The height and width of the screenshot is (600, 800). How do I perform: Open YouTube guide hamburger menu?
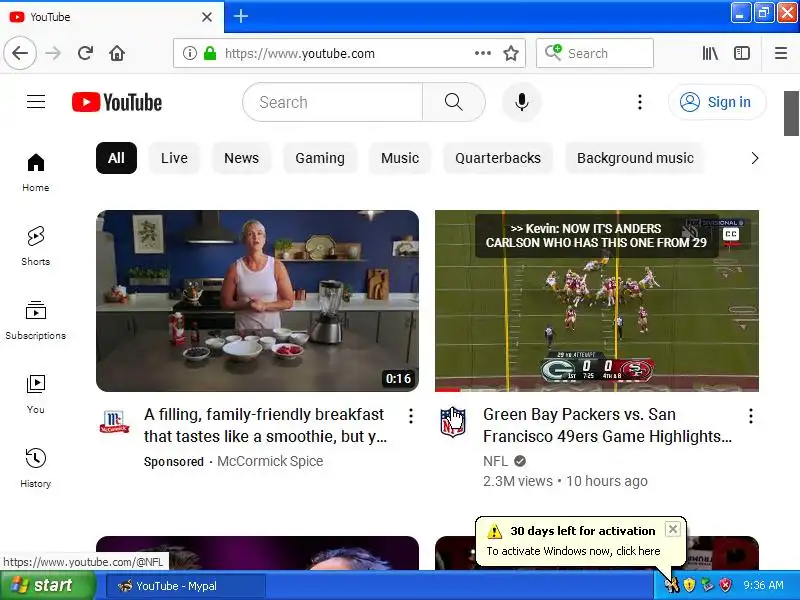[36, 102]
